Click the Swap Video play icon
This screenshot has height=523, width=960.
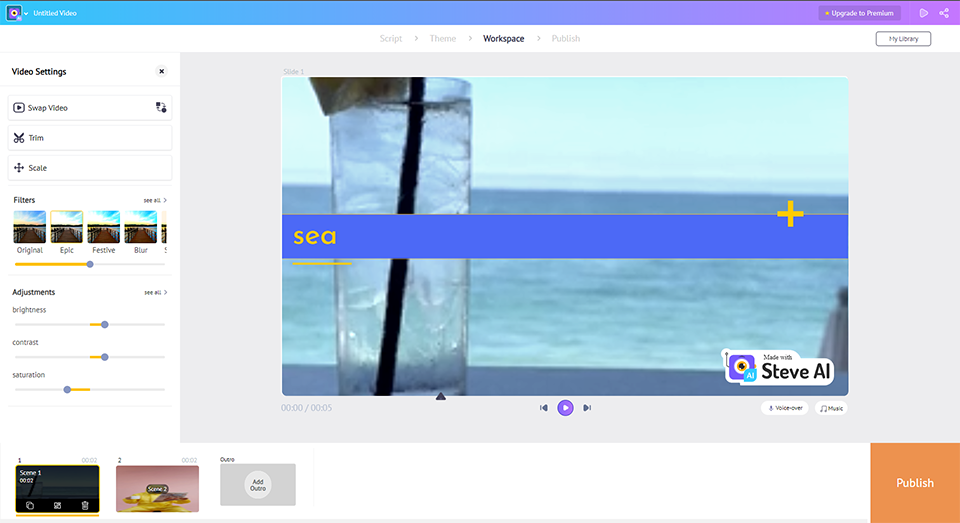(x=19, y=108)
